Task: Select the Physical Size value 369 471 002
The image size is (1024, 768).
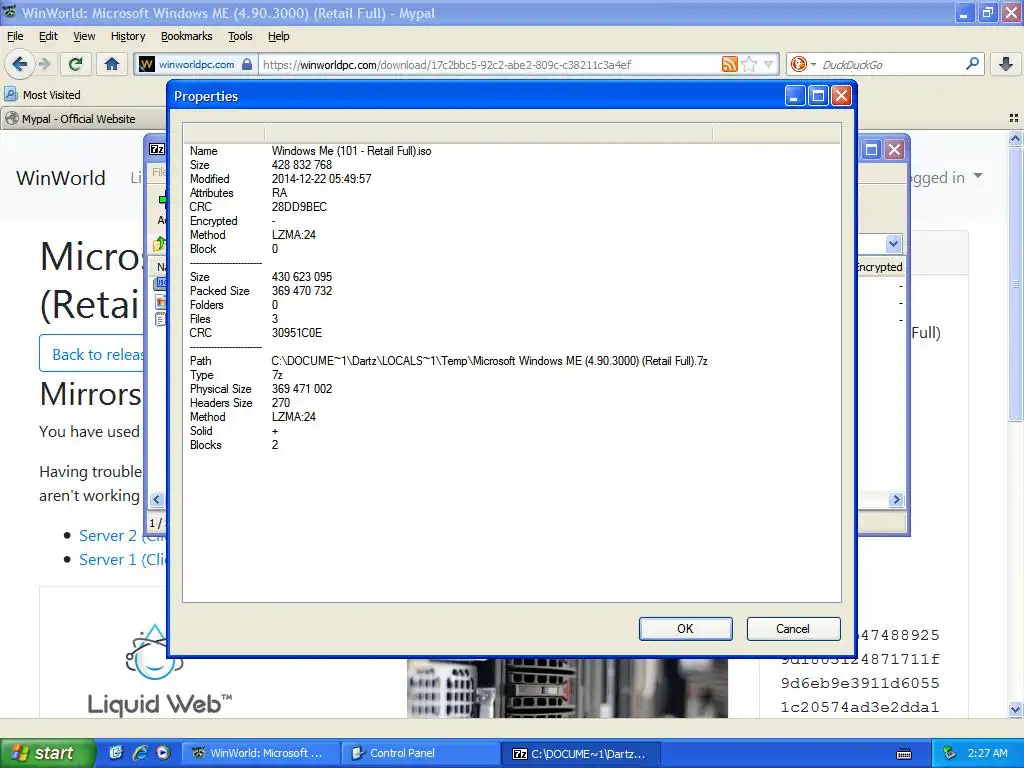Action: (x=302, y=389)
